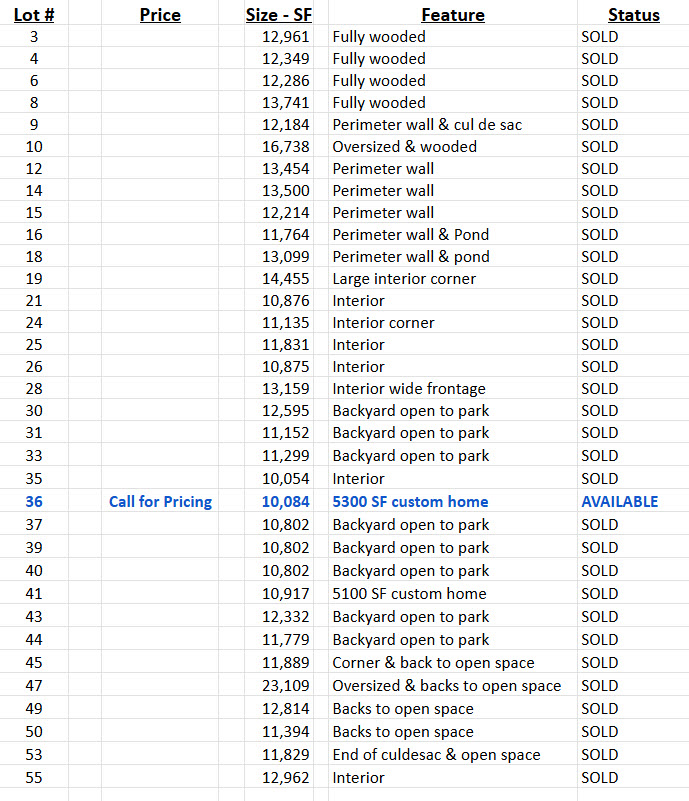The image size is (689, 801).
Task: Open the "Call for Pricing" link
Action: 160,502
